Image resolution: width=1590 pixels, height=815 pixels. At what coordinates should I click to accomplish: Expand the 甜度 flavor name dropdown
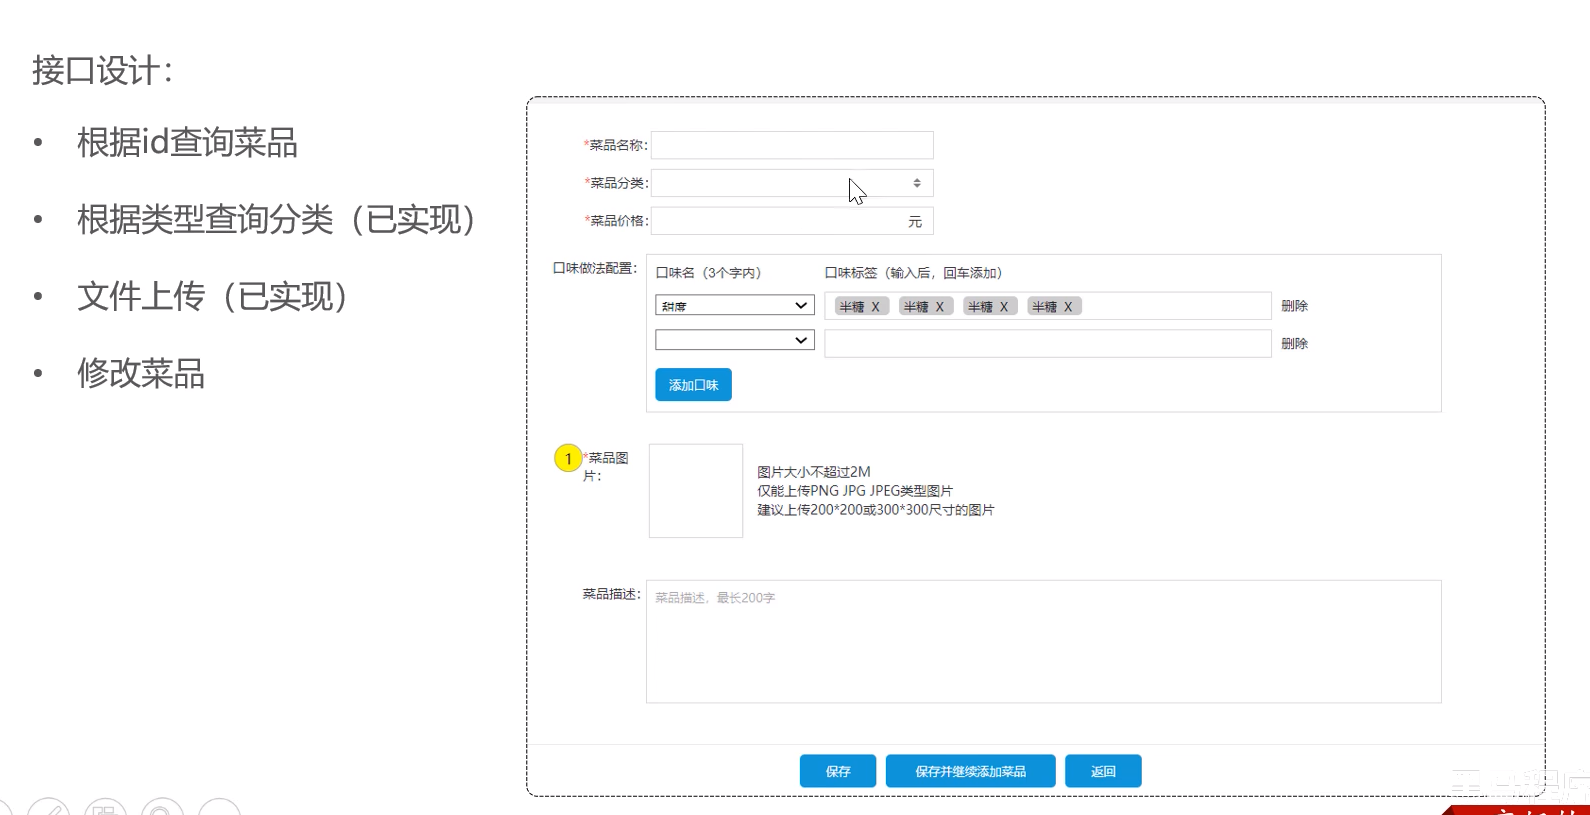point(734,306)
